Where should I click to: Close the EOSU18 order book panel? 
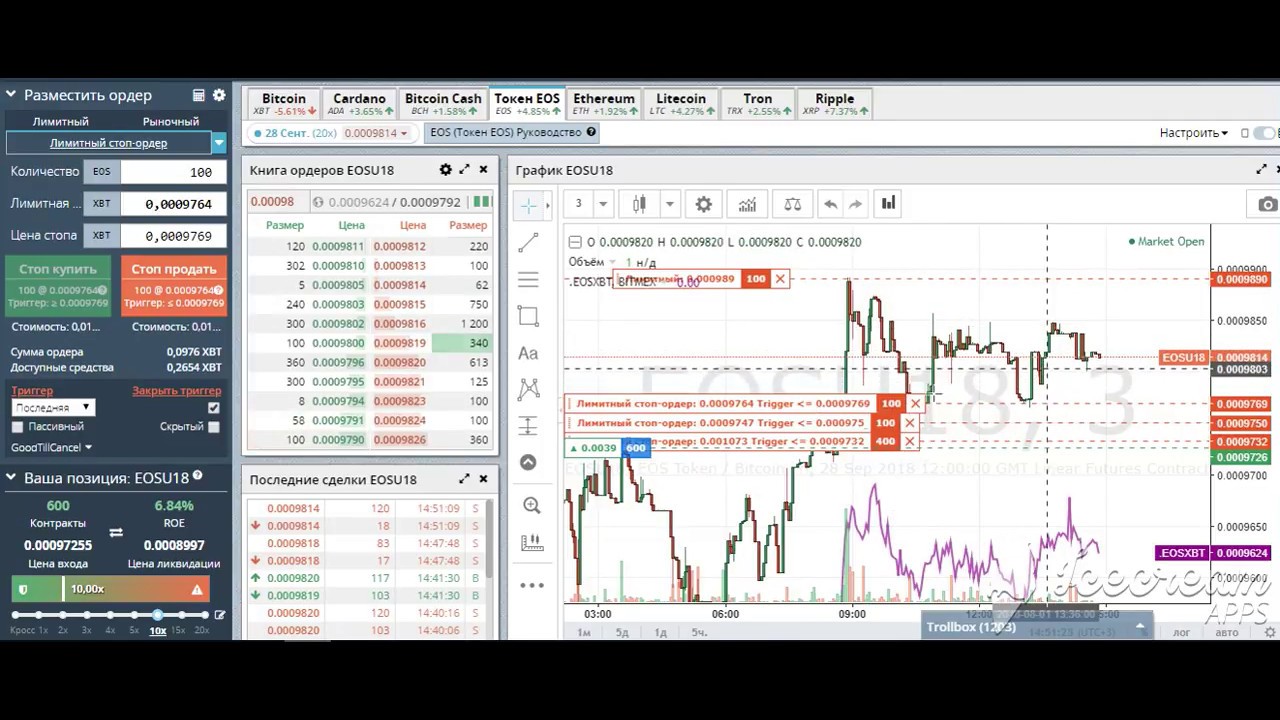[484, 170]
